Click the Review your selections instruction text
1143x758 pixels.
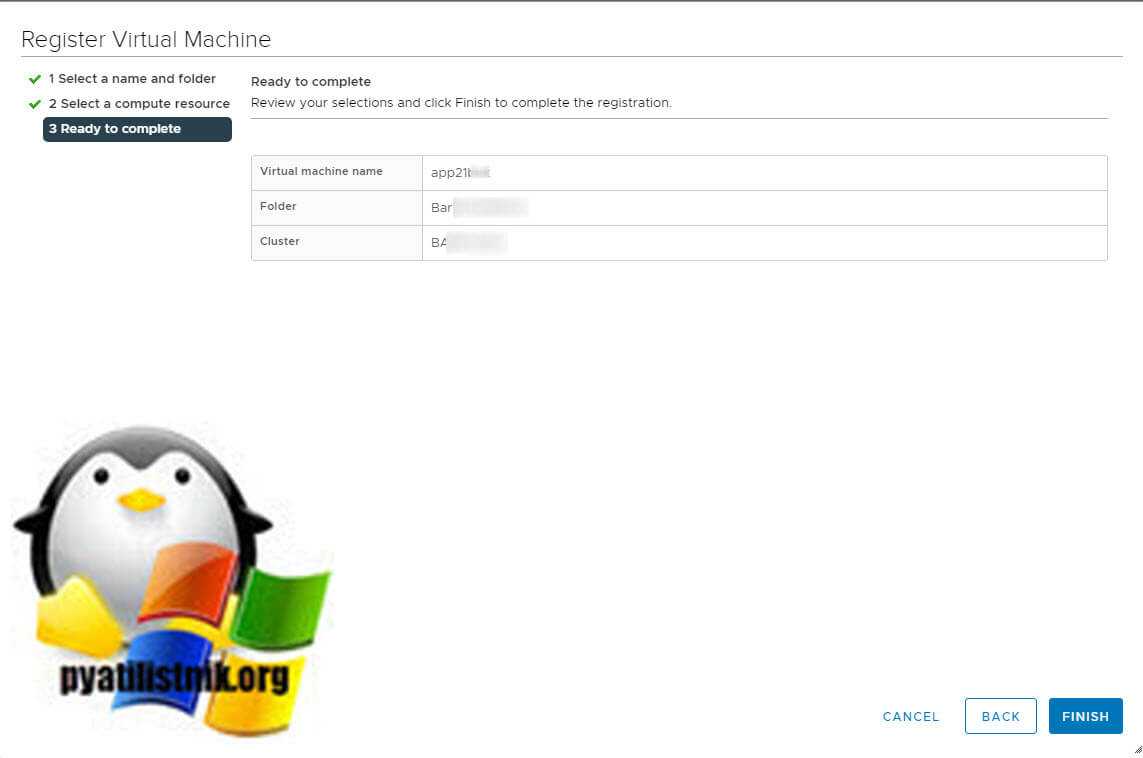pos(461,103)
